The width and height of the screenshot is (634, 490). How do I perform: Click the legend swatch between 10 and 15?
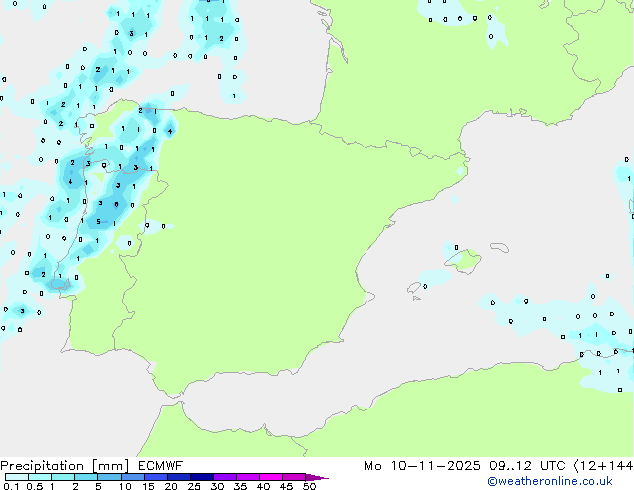(x=132, y=477)
